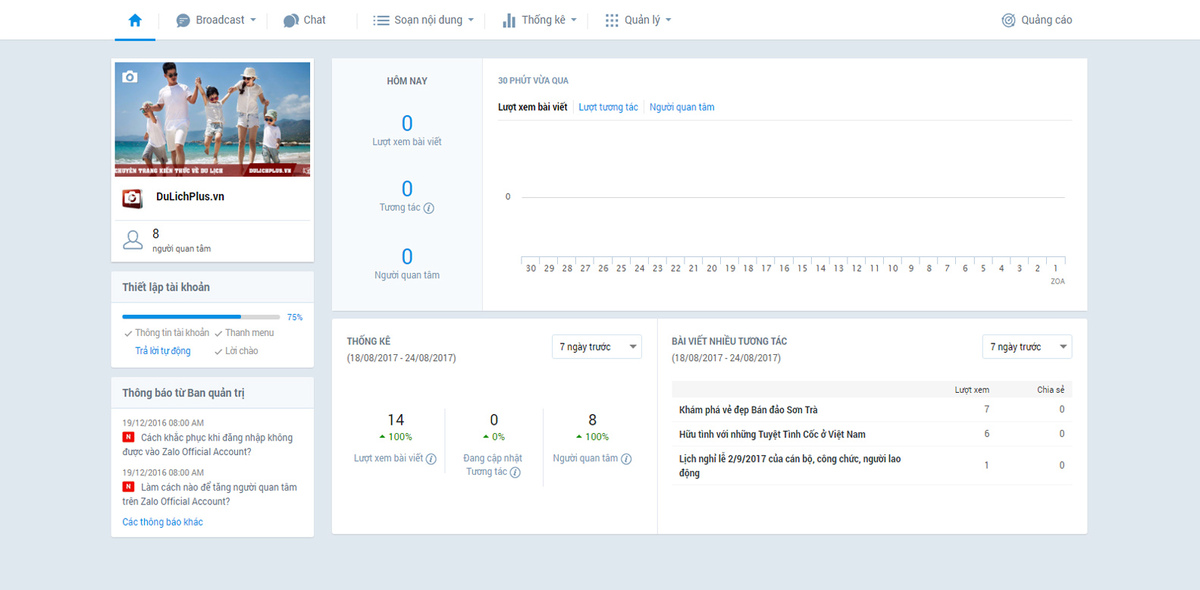Image resolution: width=1200 pixels, height=590 pixels.
Task: Click info icon beside Lượt xem bài viết stat
Action: (431, 459)
